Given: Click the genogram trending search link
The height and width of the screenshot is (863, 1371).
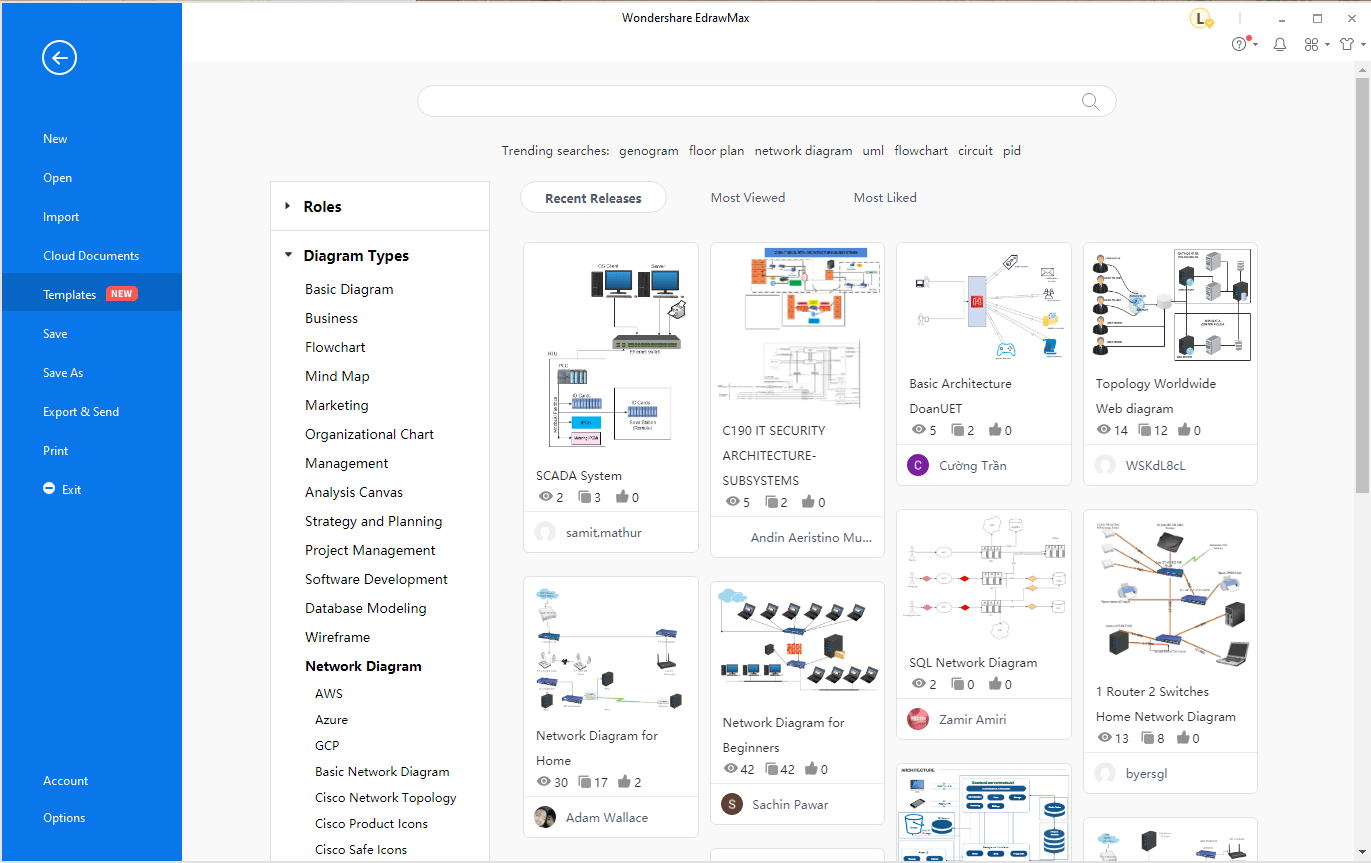Looking at the screenshot, I should tap(648, 151).
